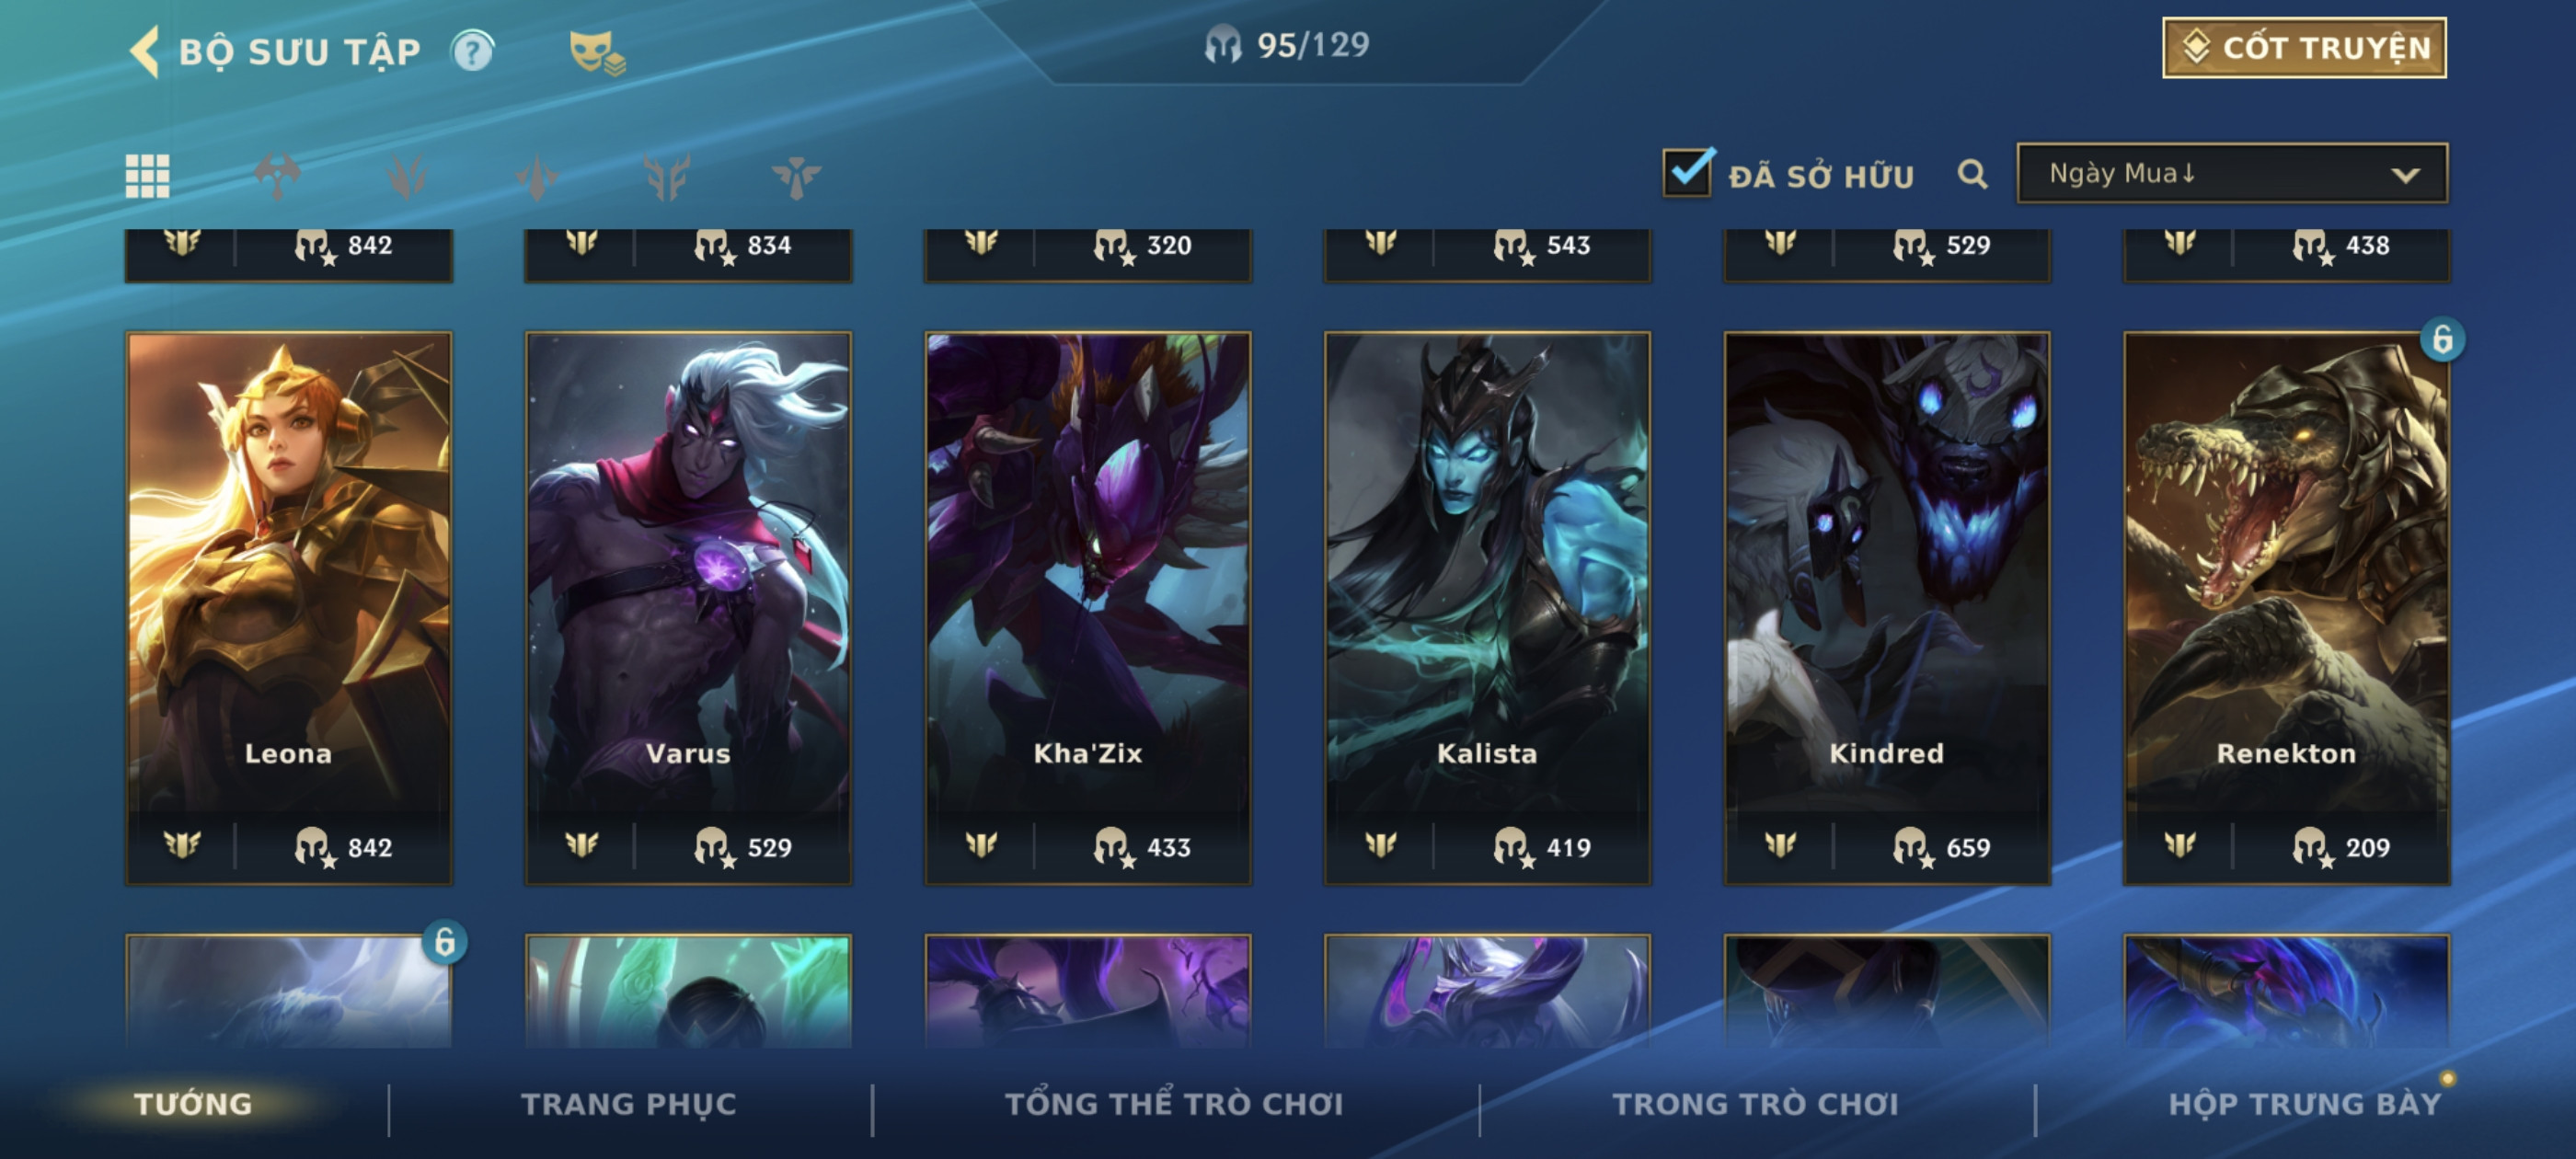Select the all-champions grid filter icon
2576x1159 pixels.
tap(147, 176)
